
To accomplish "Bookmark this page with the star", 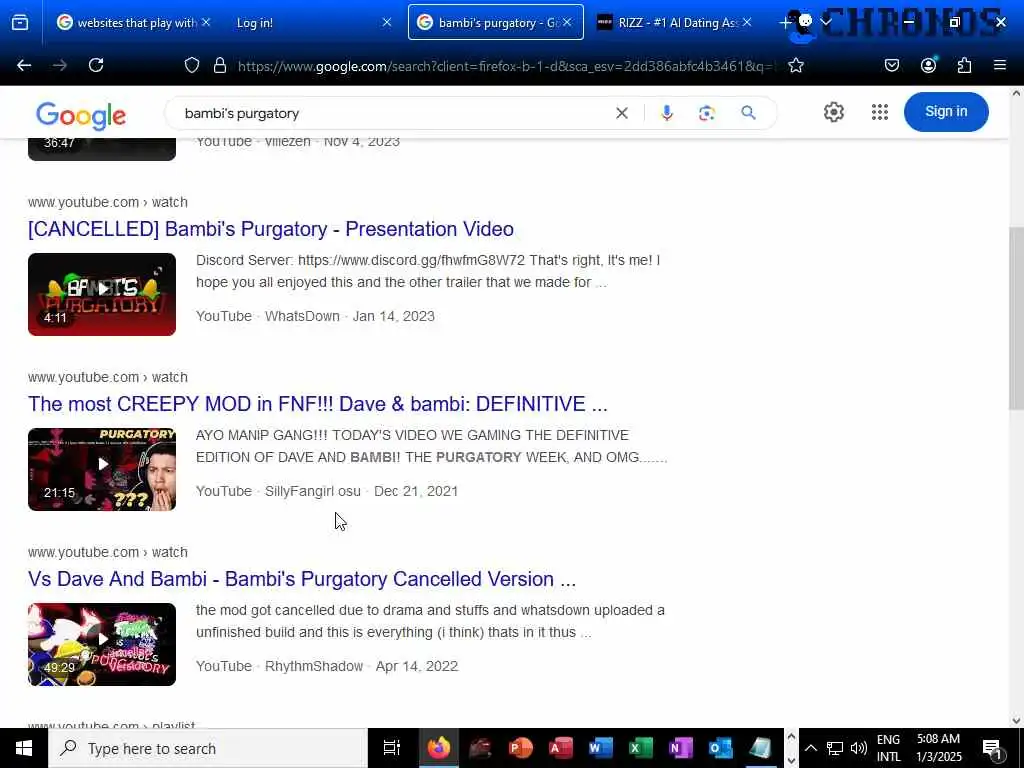I will click(795, 65).
